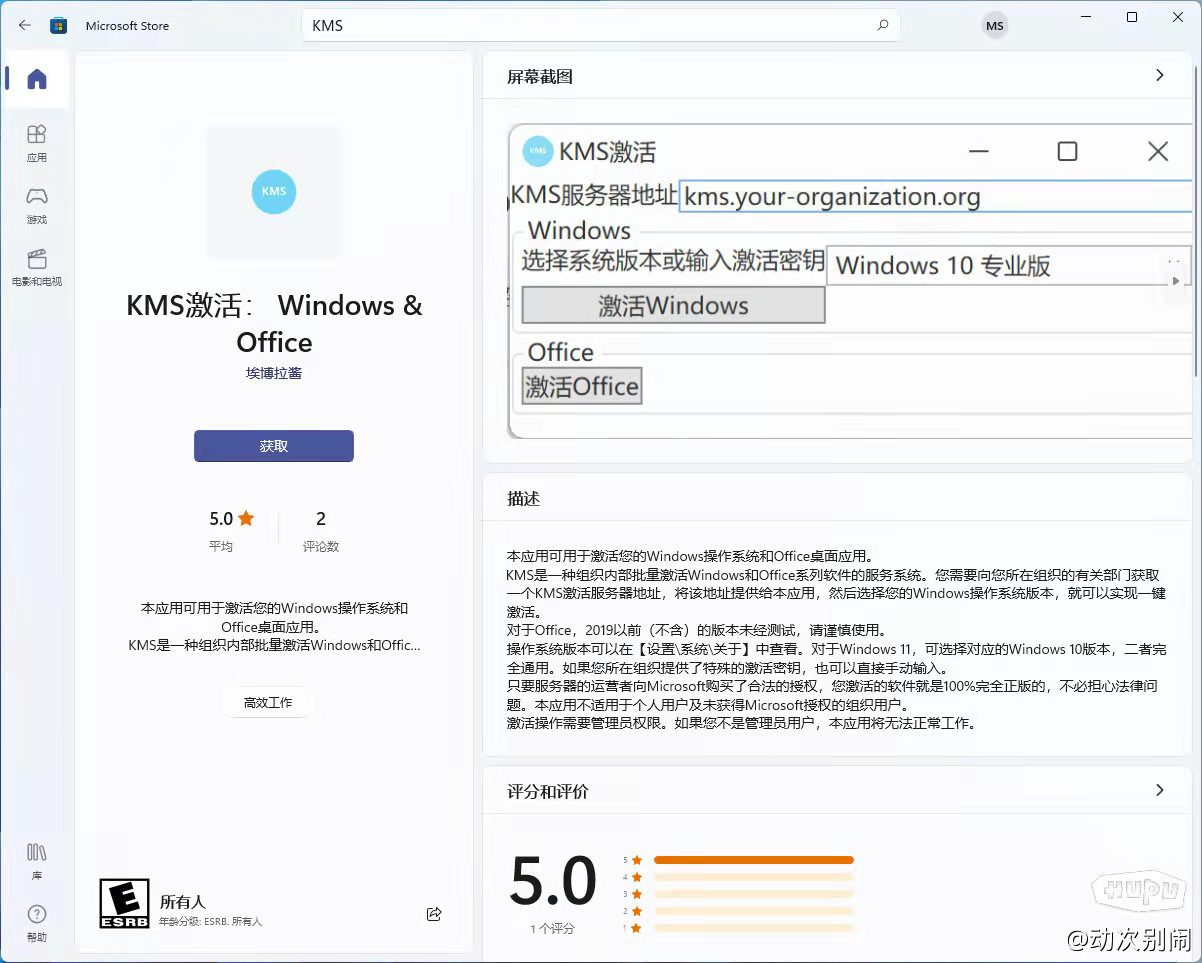This screenshot has width=1202, height=963.
Task: Click into the KMS search box
Action: (601, 25)
